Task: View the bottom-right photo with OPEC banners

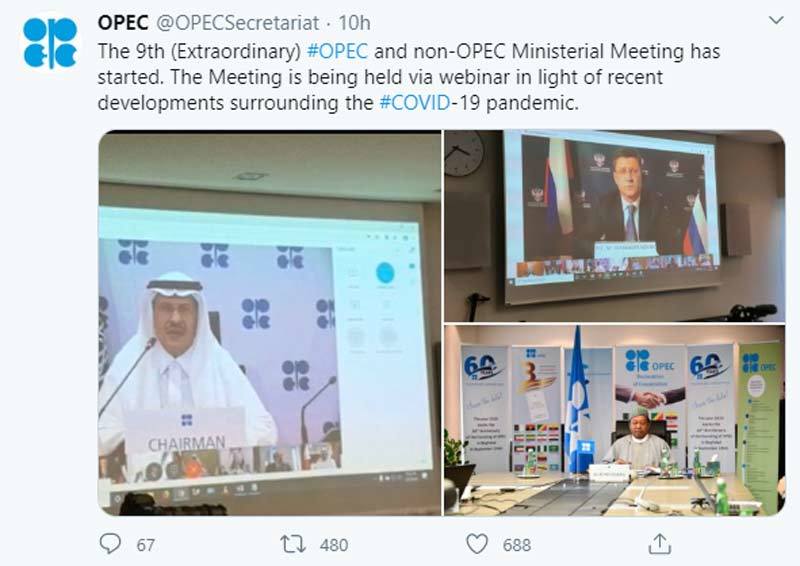Action: (614, 420)
